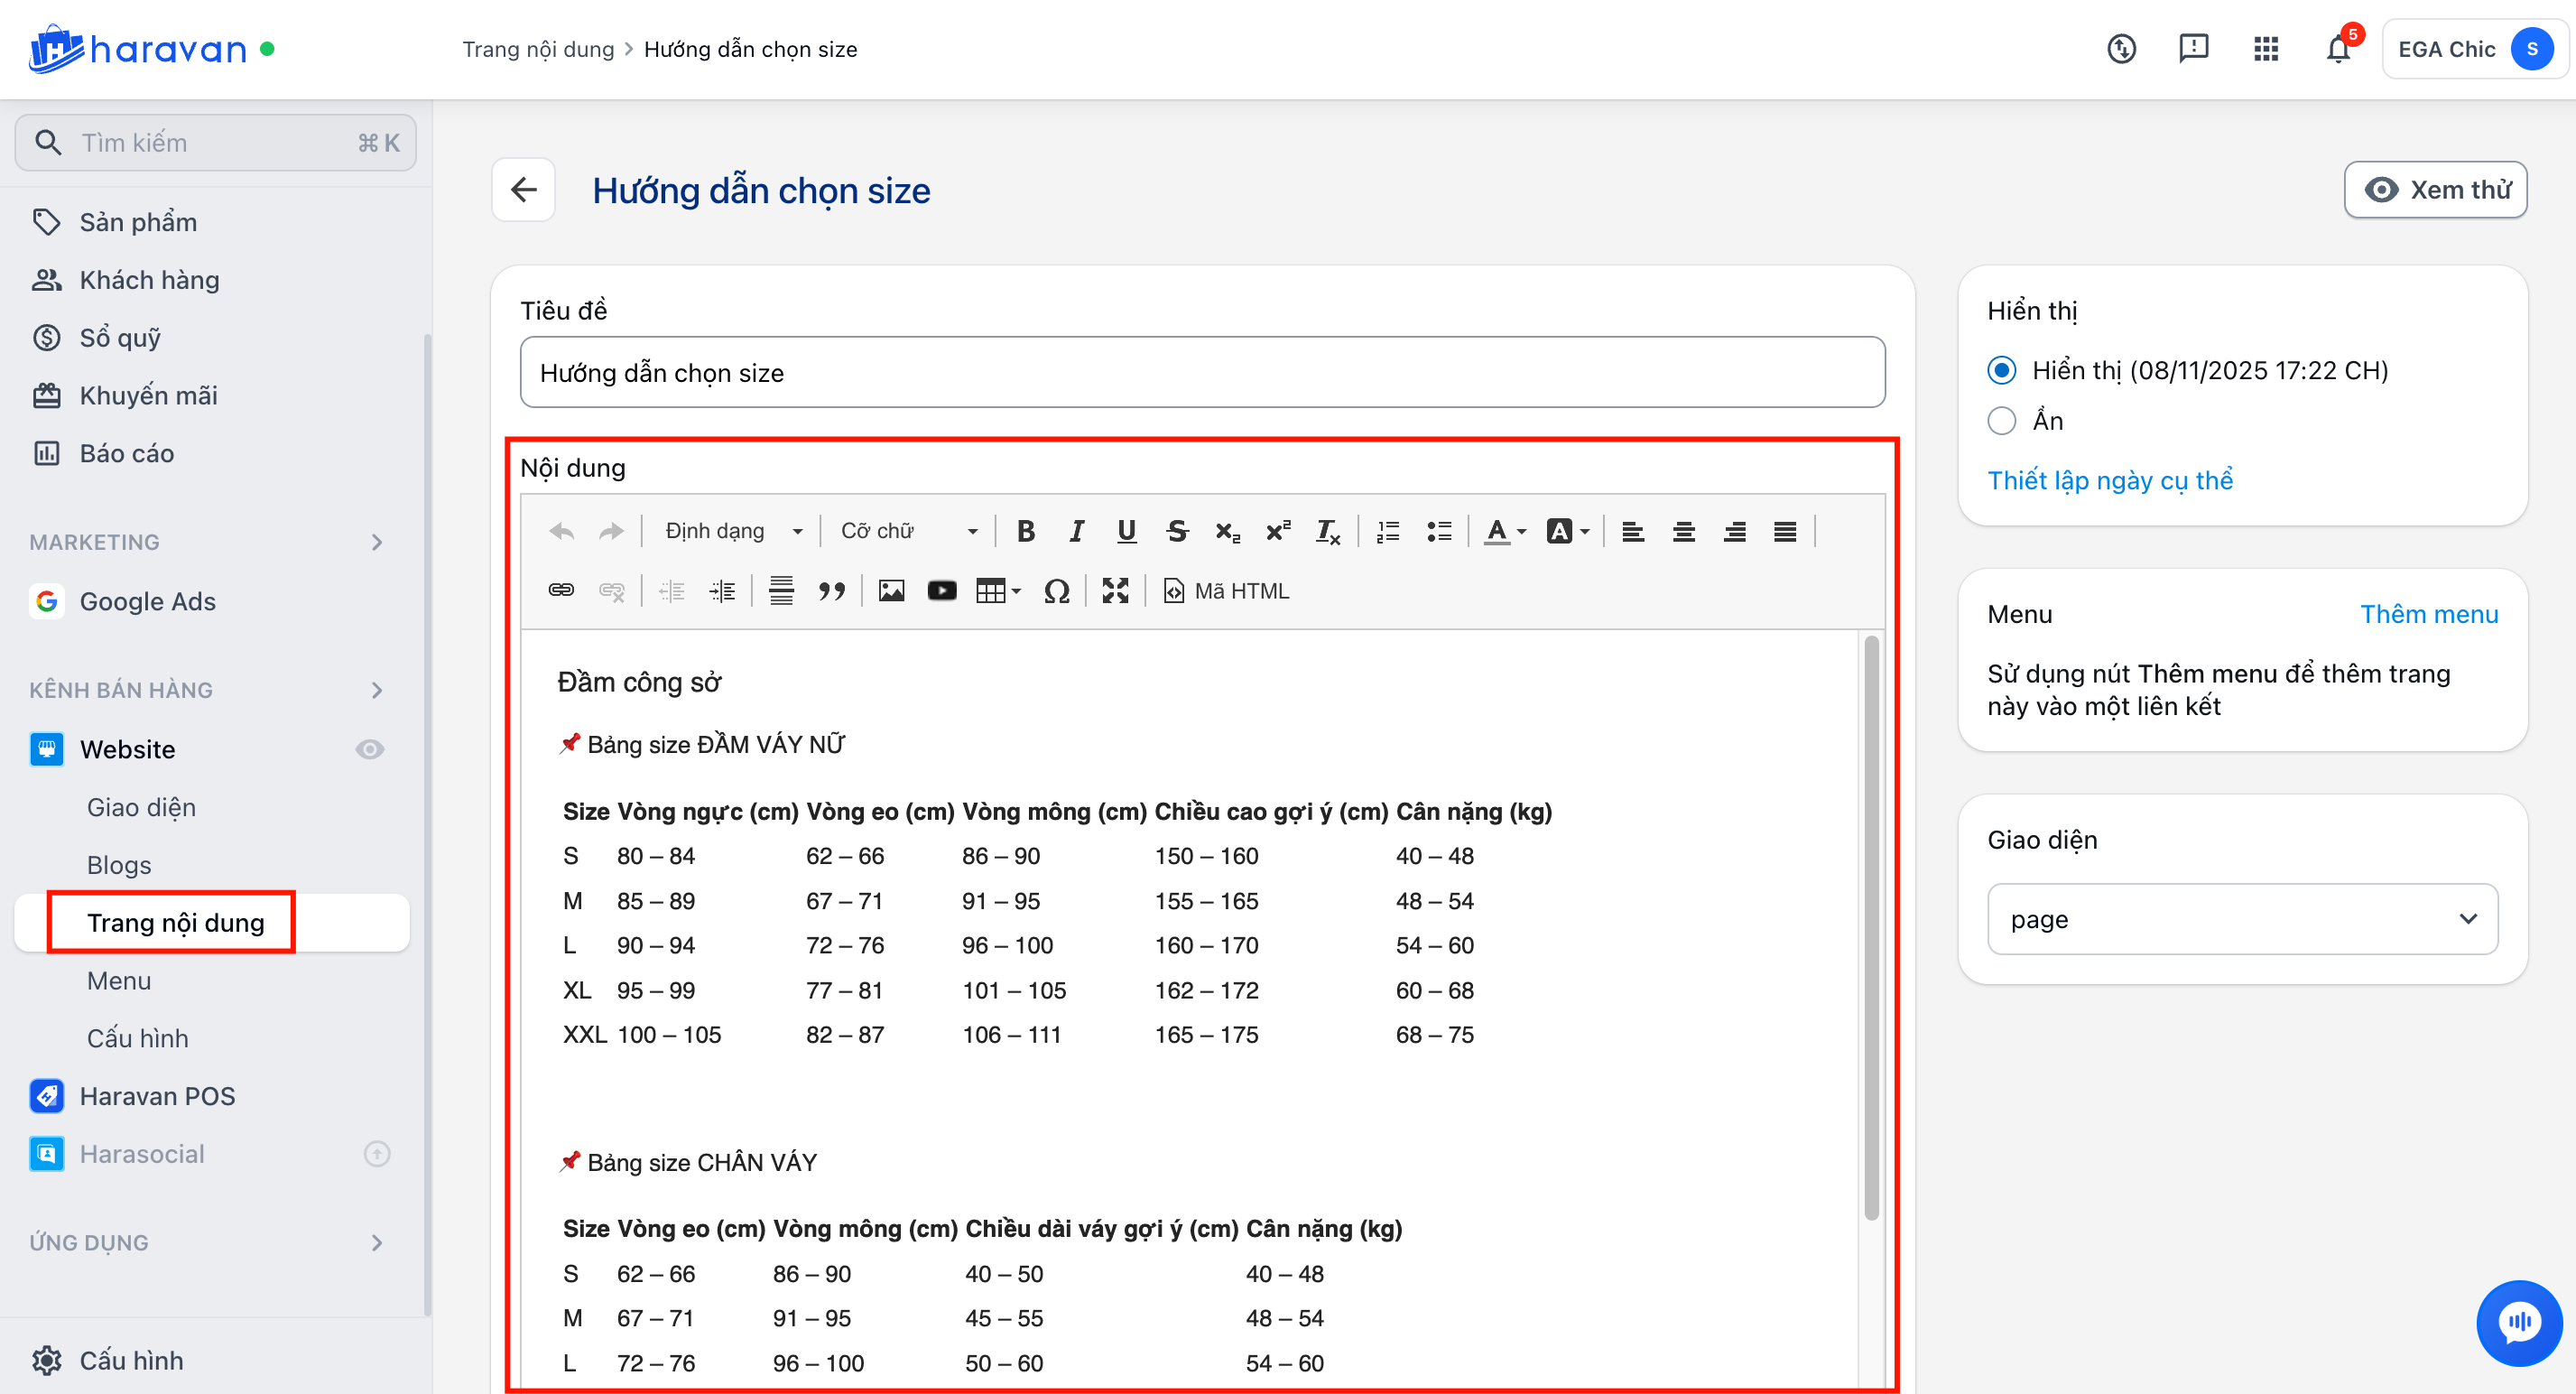This screenshot has width=2576, height=1394.
Task: Maximize the editor with fullscreen icon
Action: pyautogui.click(x=1115, y=591)
